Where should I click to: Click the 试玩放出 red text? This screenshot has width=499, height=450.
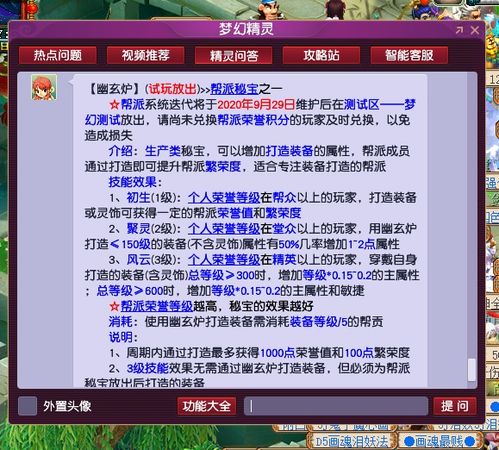(172, 89)
